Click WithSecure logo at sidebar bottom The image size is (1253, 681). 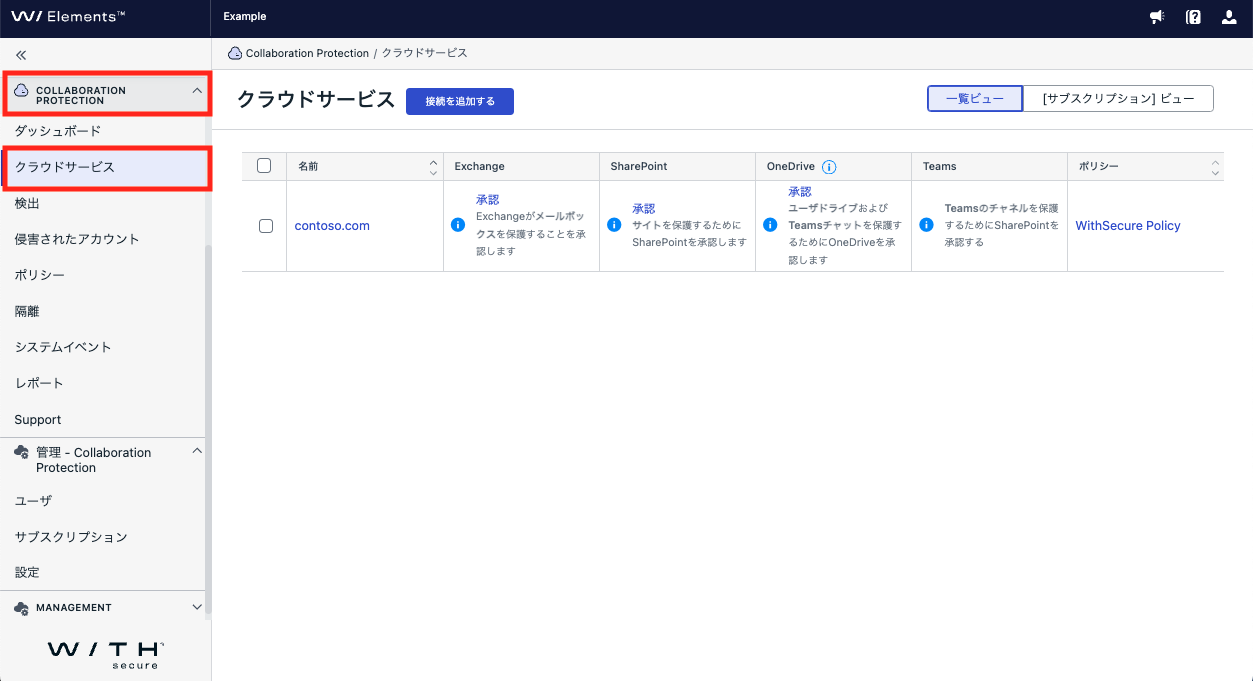point(106,654)
